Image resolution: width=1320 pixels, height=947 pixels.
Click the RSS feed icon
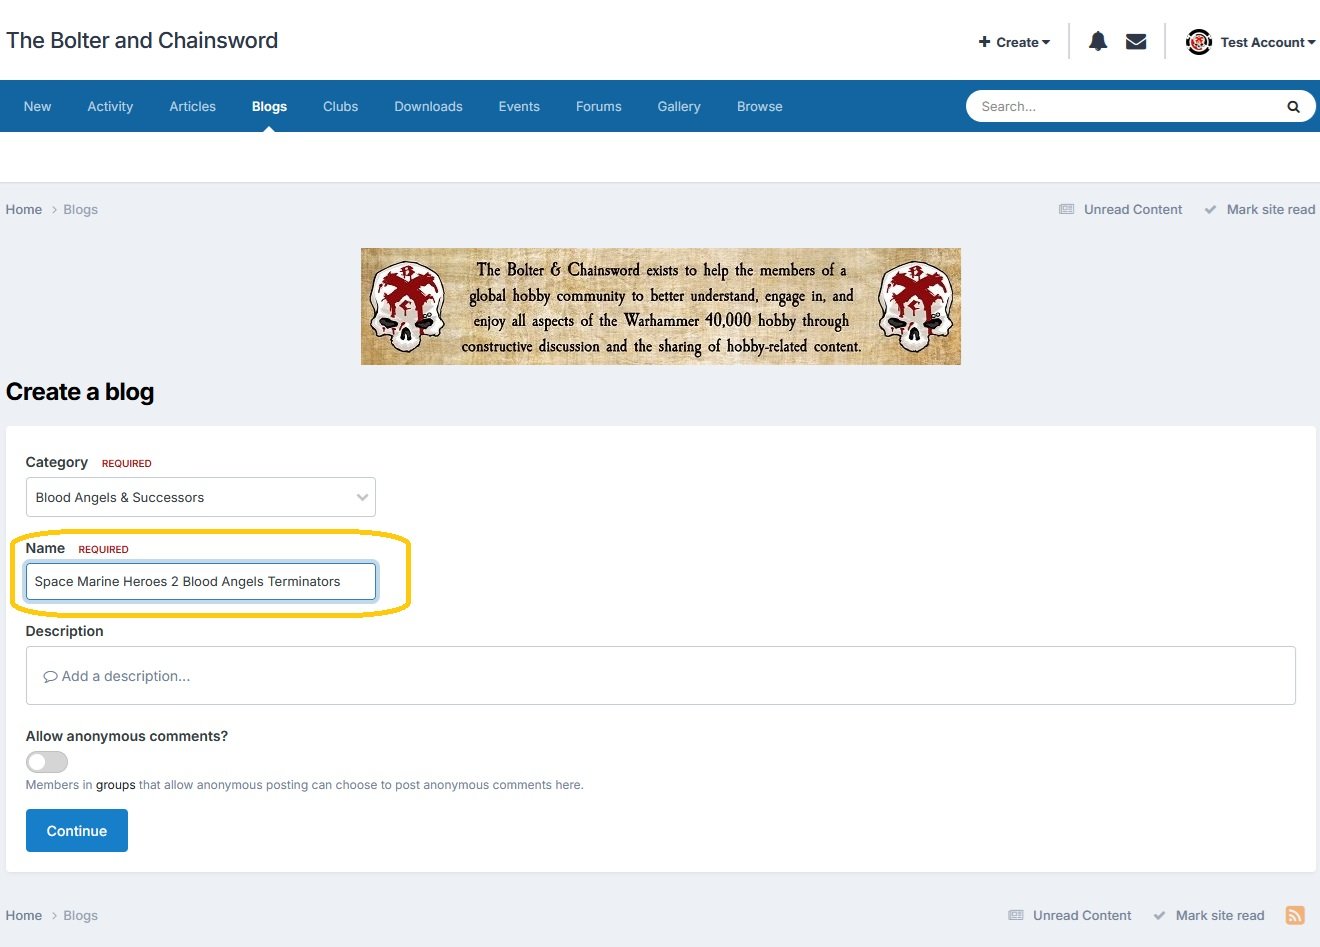1295,915
